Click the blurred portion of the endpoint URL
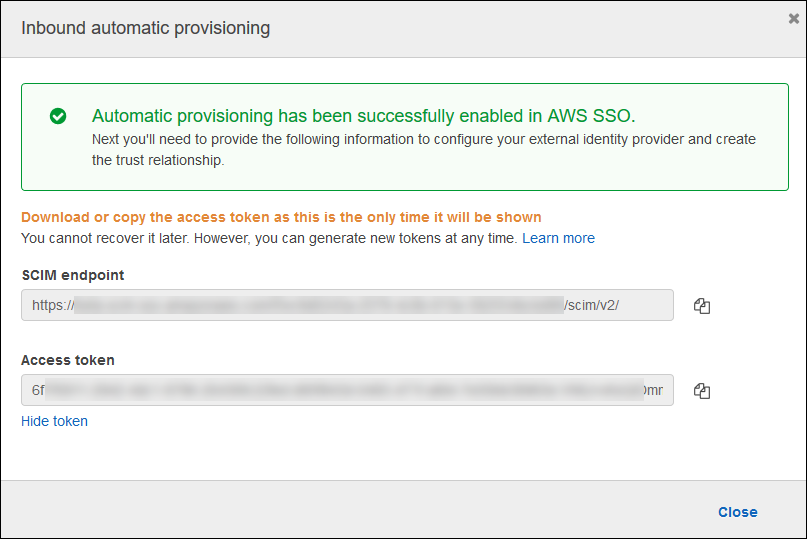Image resolution: width=807 pixels, height=539 pixels. (x=320, y=305)
